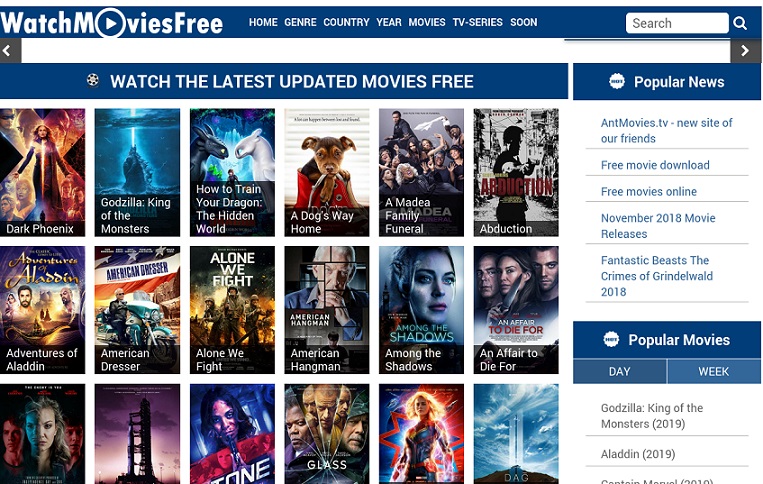Click the search magnifier icon

(x=740, y=23)
